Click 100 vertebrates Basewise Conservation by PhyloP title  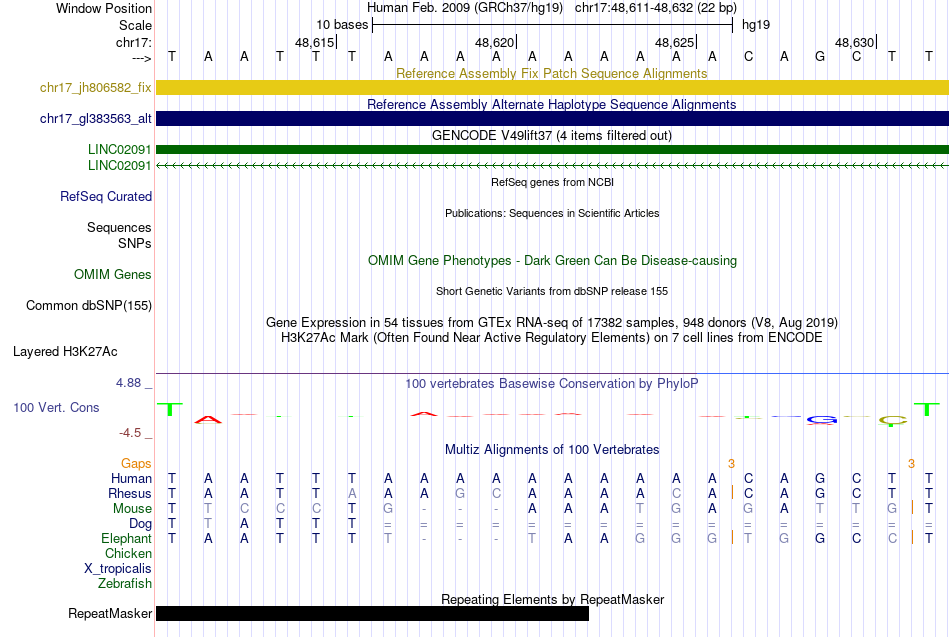tap(552, 384)
